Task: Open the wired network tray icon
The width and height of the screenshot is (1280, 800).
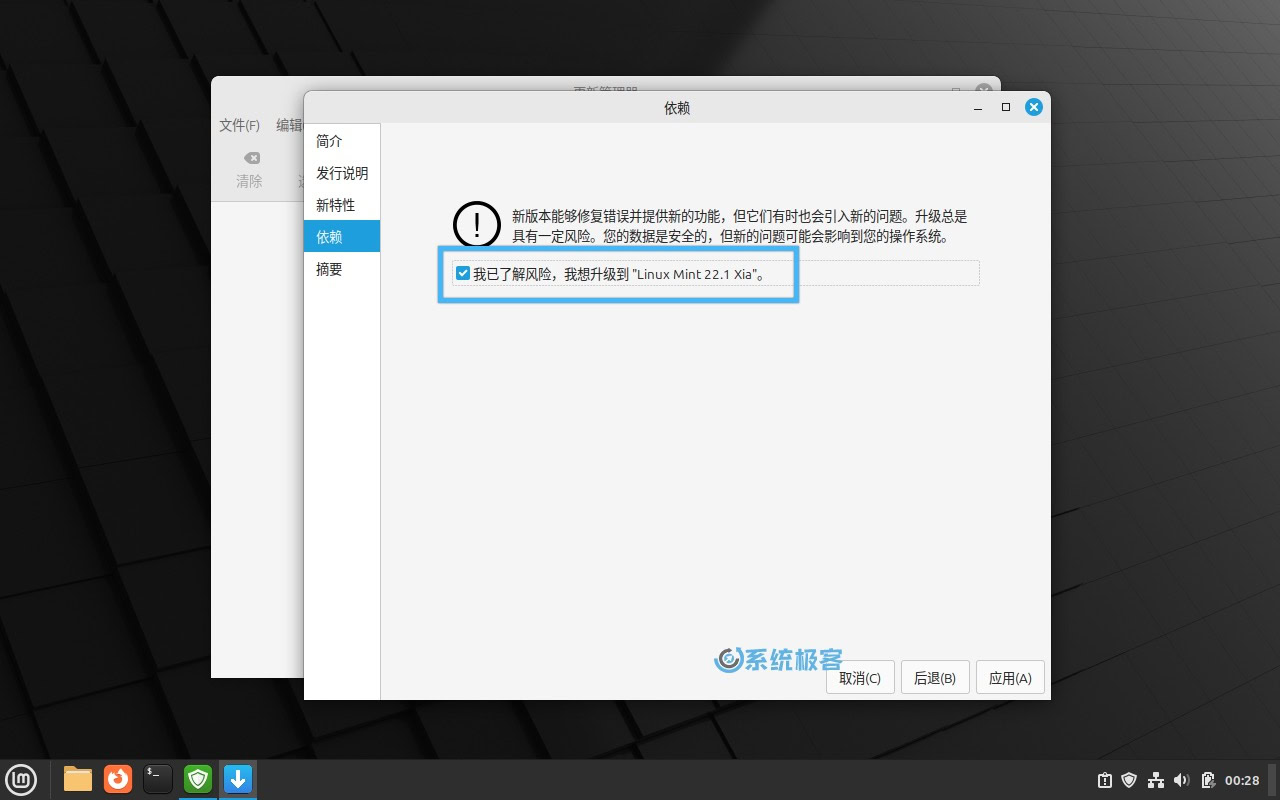Action: (1156, 780)
